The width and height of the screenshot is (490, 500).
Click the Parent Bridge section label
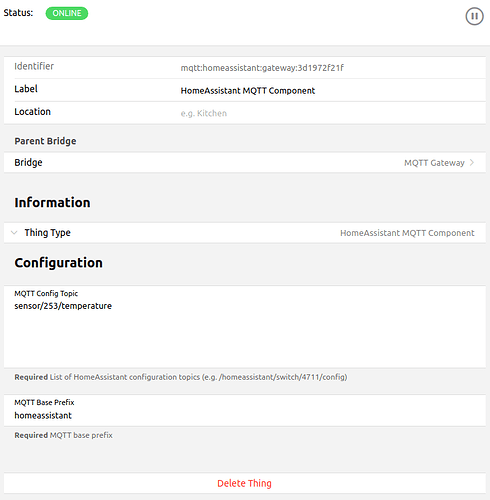[45, 141]
